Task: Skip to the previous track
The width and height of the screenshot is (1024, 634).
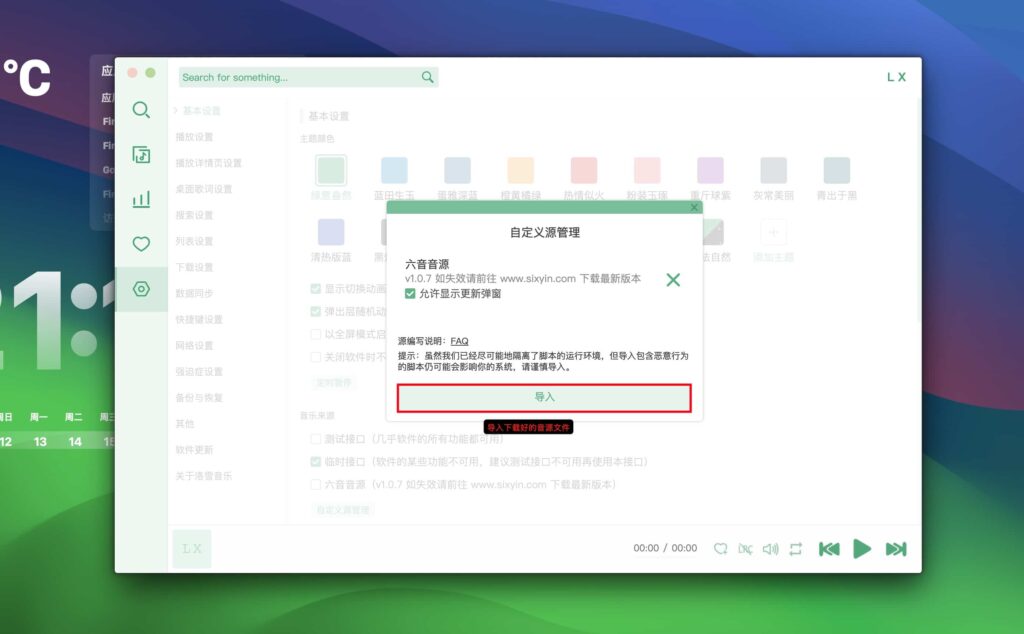Action: tap(829, 548)
